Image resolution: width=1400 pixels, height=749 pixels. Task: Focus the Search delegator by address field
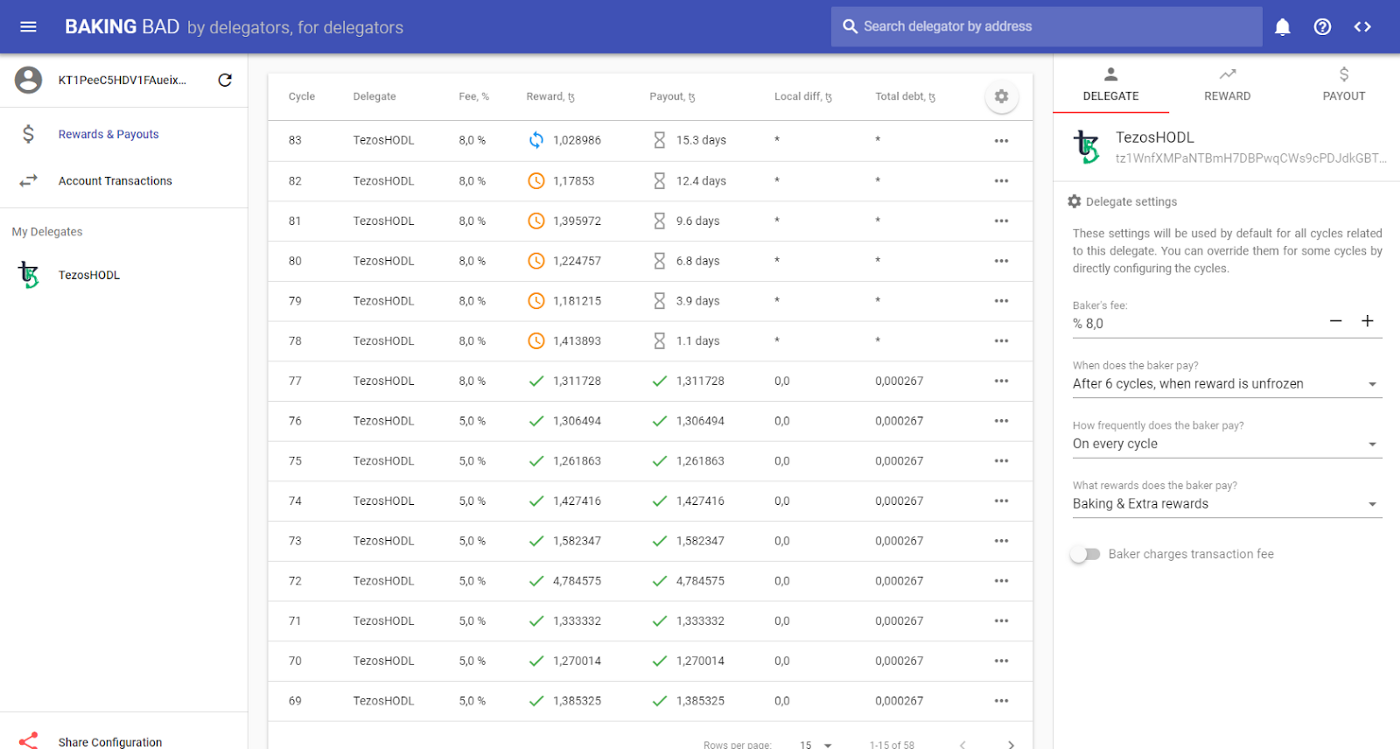click(1046, 27)
